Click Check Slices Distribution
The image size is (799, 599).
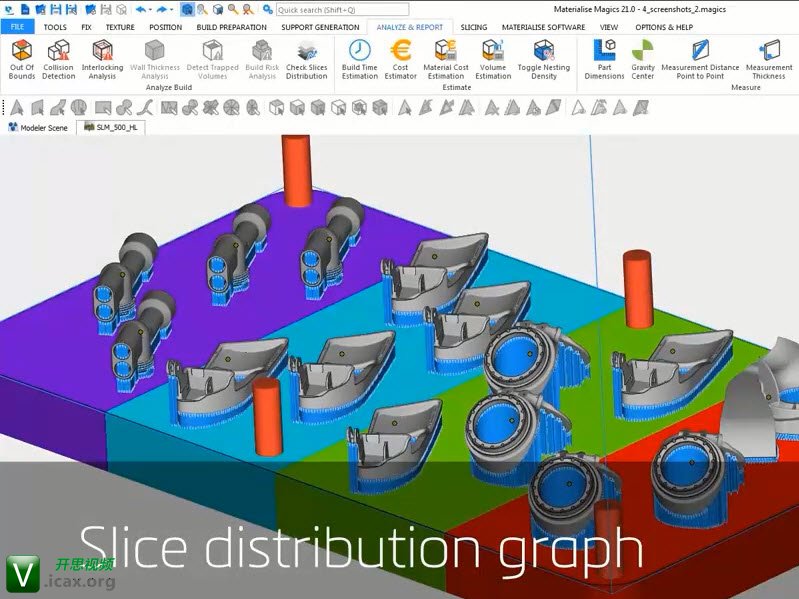(x=306, y=59)
